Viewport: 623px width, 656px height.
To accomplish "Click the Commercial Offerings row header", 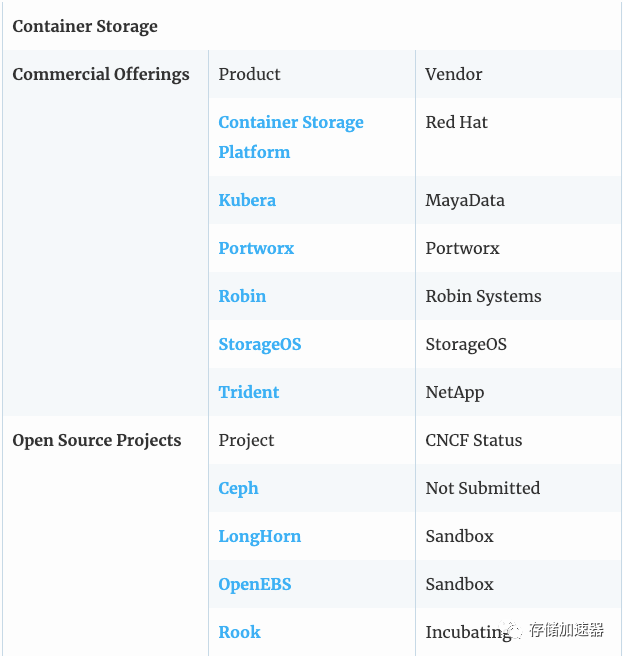I will 101,74.
